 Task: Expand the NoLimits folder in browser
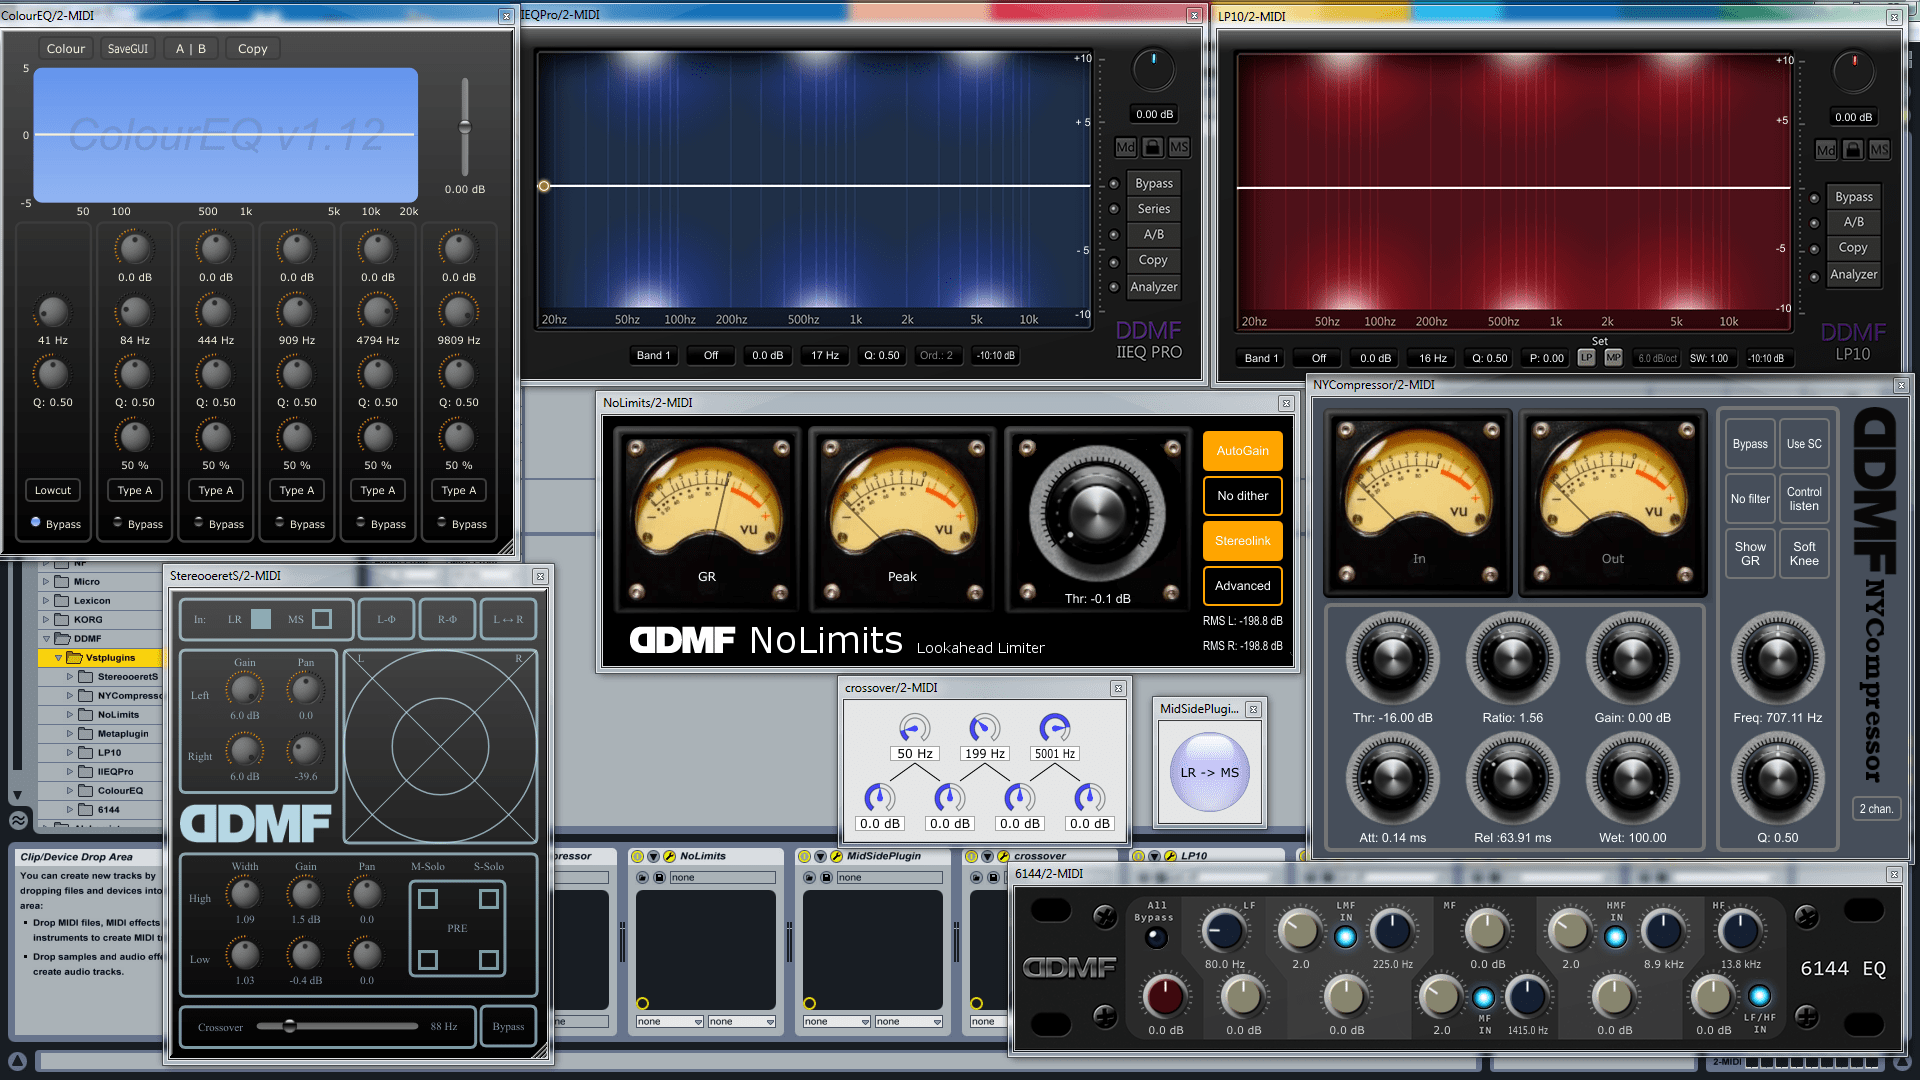pos(70,714)
